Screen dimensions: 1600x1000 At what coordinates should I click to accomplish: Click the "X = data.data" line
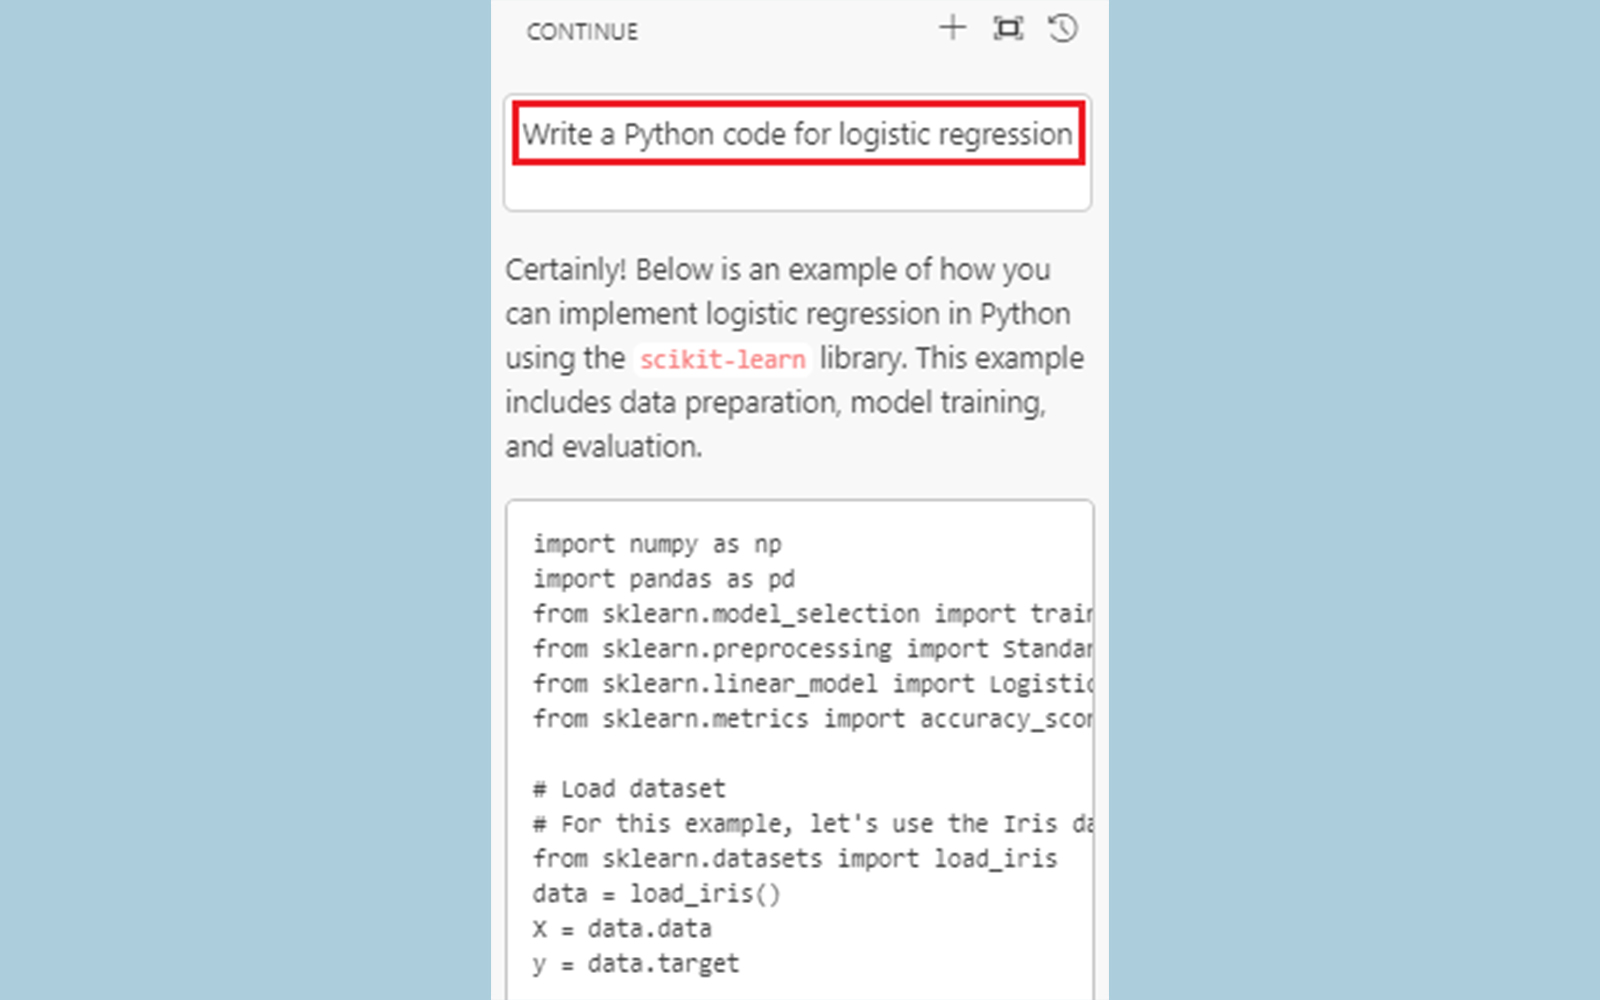coord(622,929)
